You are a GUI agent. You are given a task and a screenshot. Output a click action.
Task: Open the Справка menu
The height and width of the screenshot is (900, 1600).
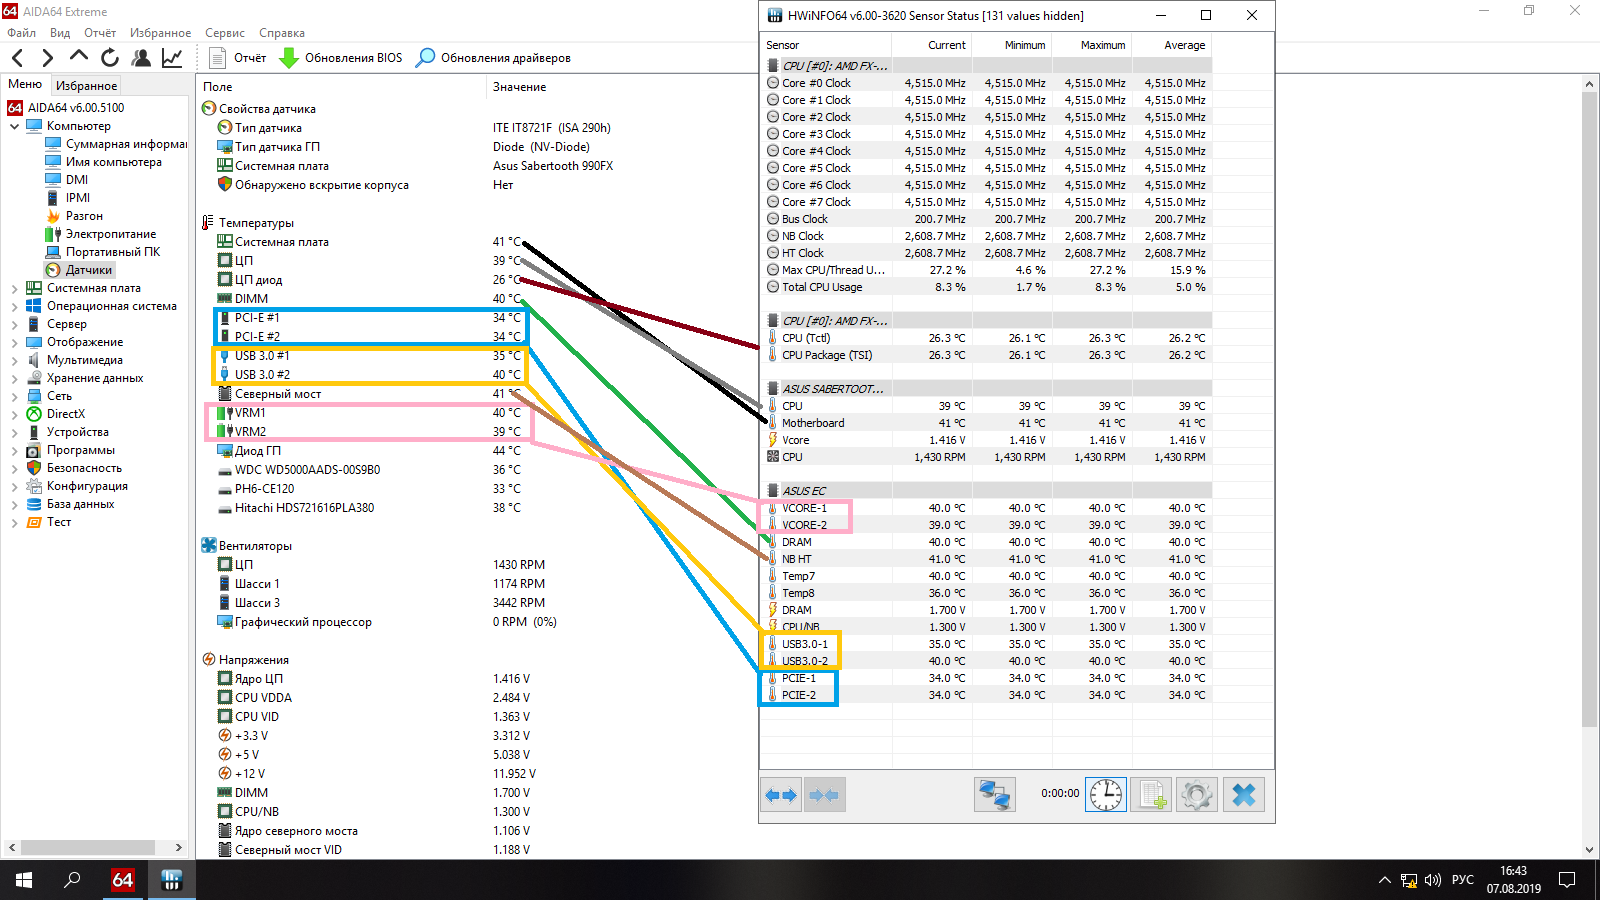pyautogui.click(x=282, y=33)
